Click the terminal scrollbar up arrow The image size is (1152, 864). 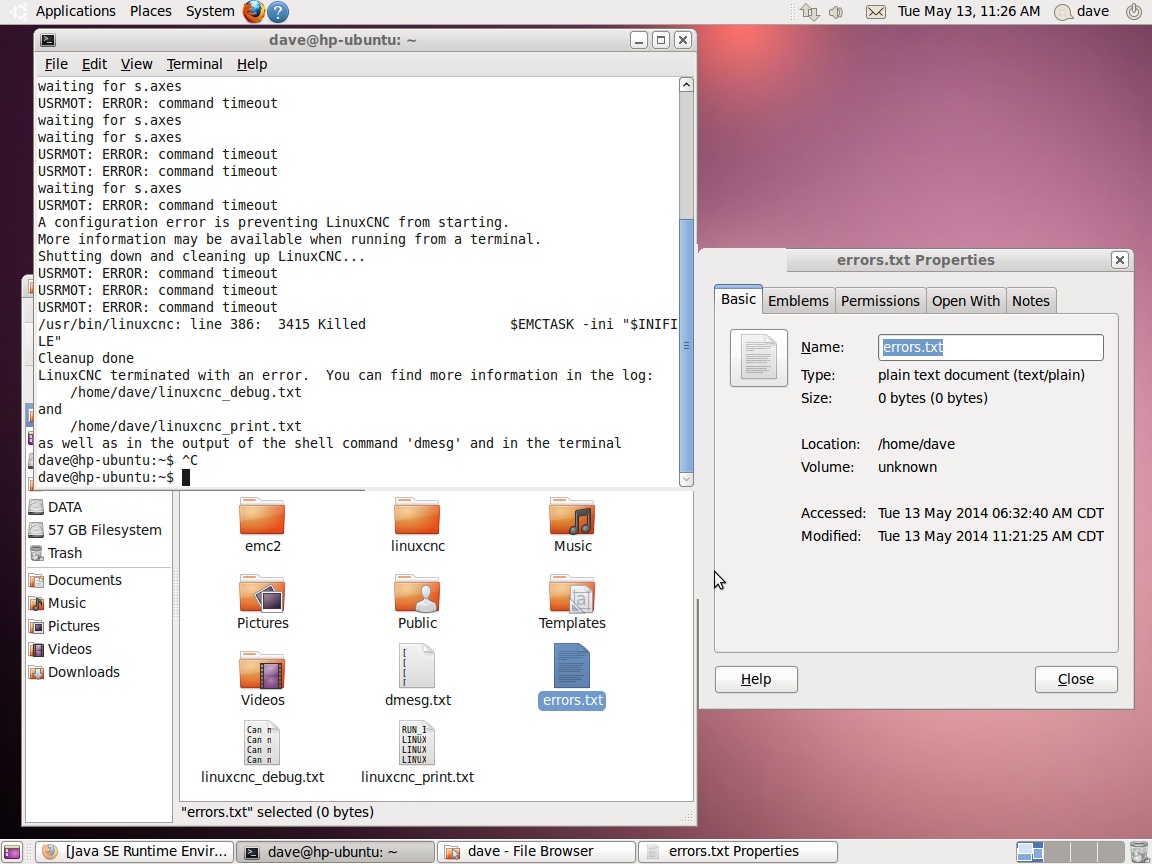click(x=686, y=85)
